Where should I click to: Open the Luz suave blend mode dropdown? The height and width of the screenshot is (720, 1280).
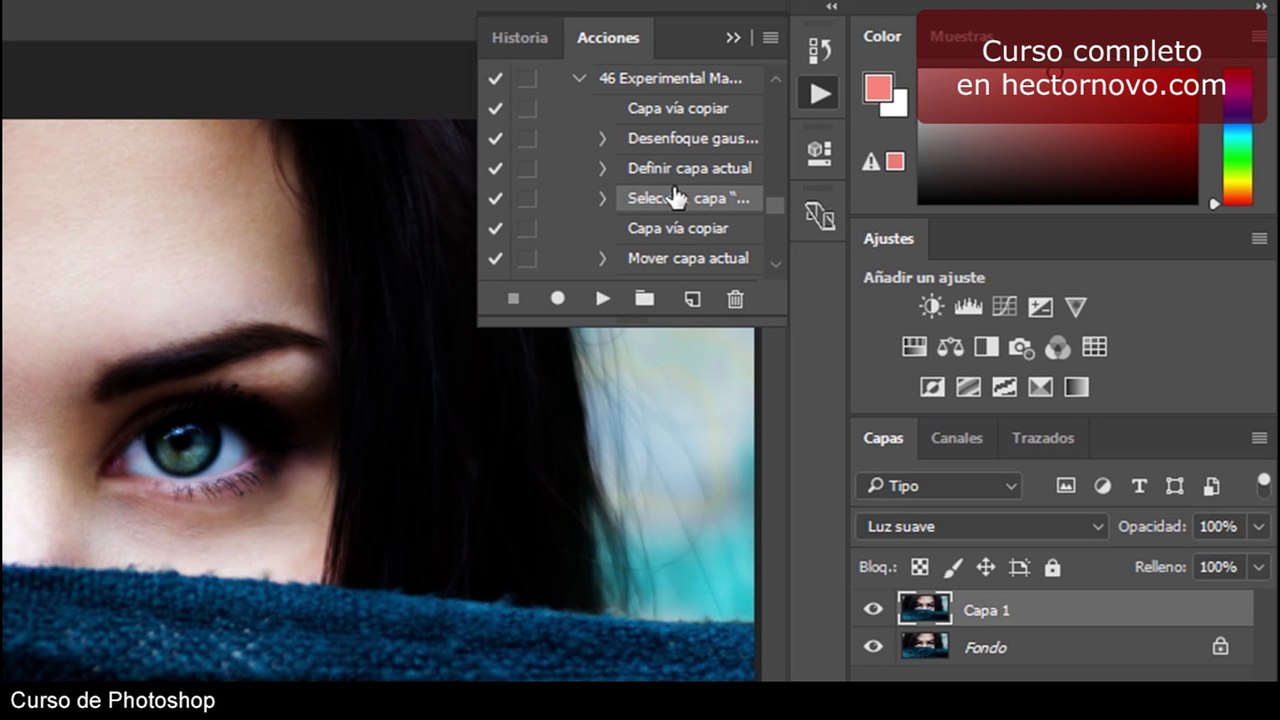[982, 526]
